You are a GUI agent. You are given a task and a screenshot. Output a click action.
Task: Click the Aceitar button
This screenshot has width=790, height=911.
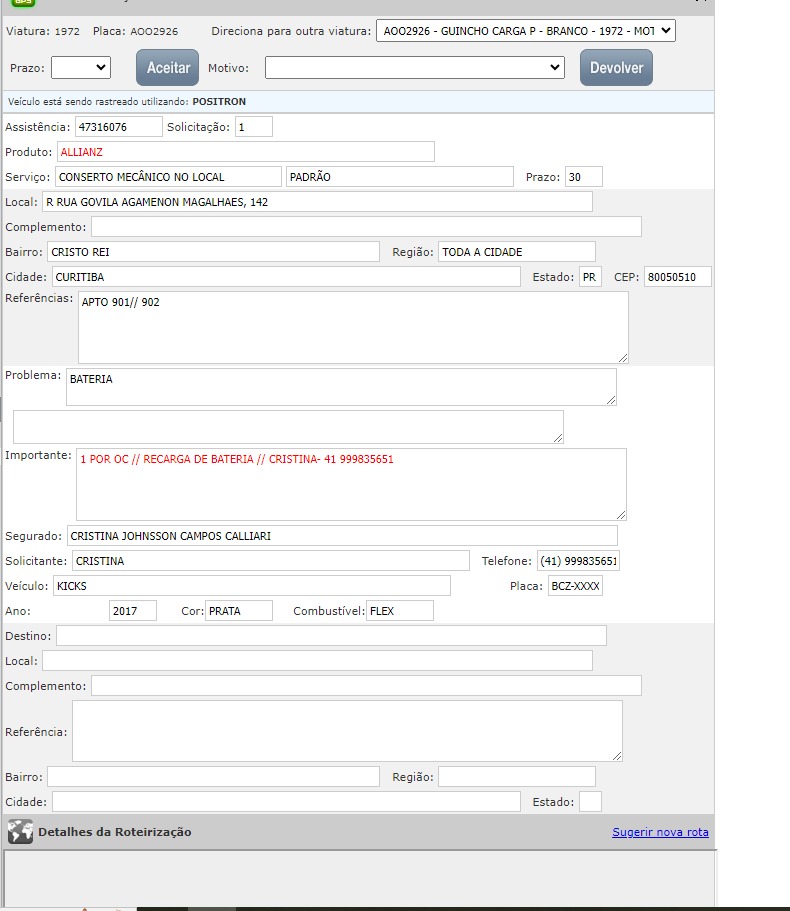tap(167, 67)
